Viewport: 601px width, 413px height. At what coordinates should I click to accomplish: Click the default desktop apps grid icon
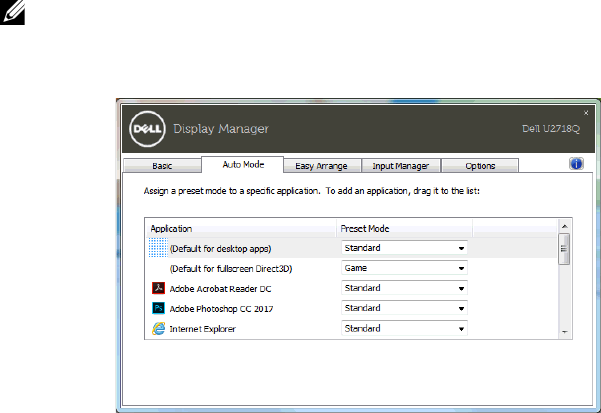click(x=158, y=248)
